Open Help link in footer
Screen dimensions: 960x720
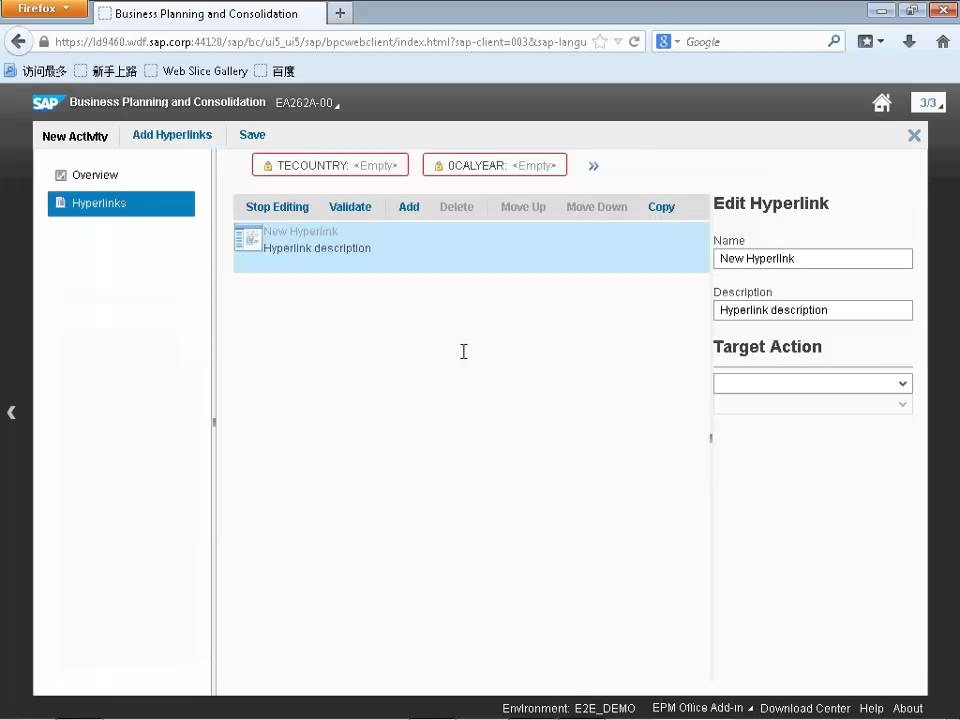871,708
